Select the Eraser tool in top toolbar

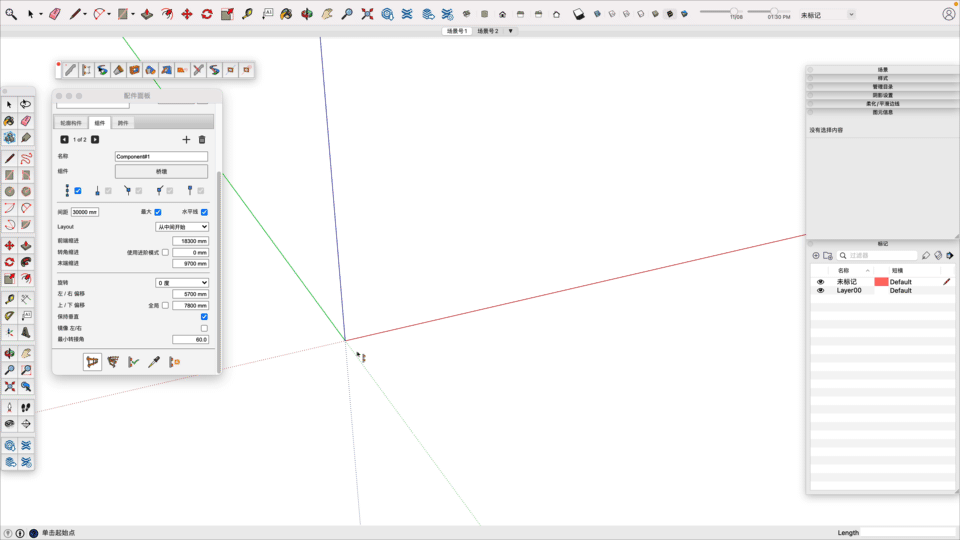(x=55, y=14)
